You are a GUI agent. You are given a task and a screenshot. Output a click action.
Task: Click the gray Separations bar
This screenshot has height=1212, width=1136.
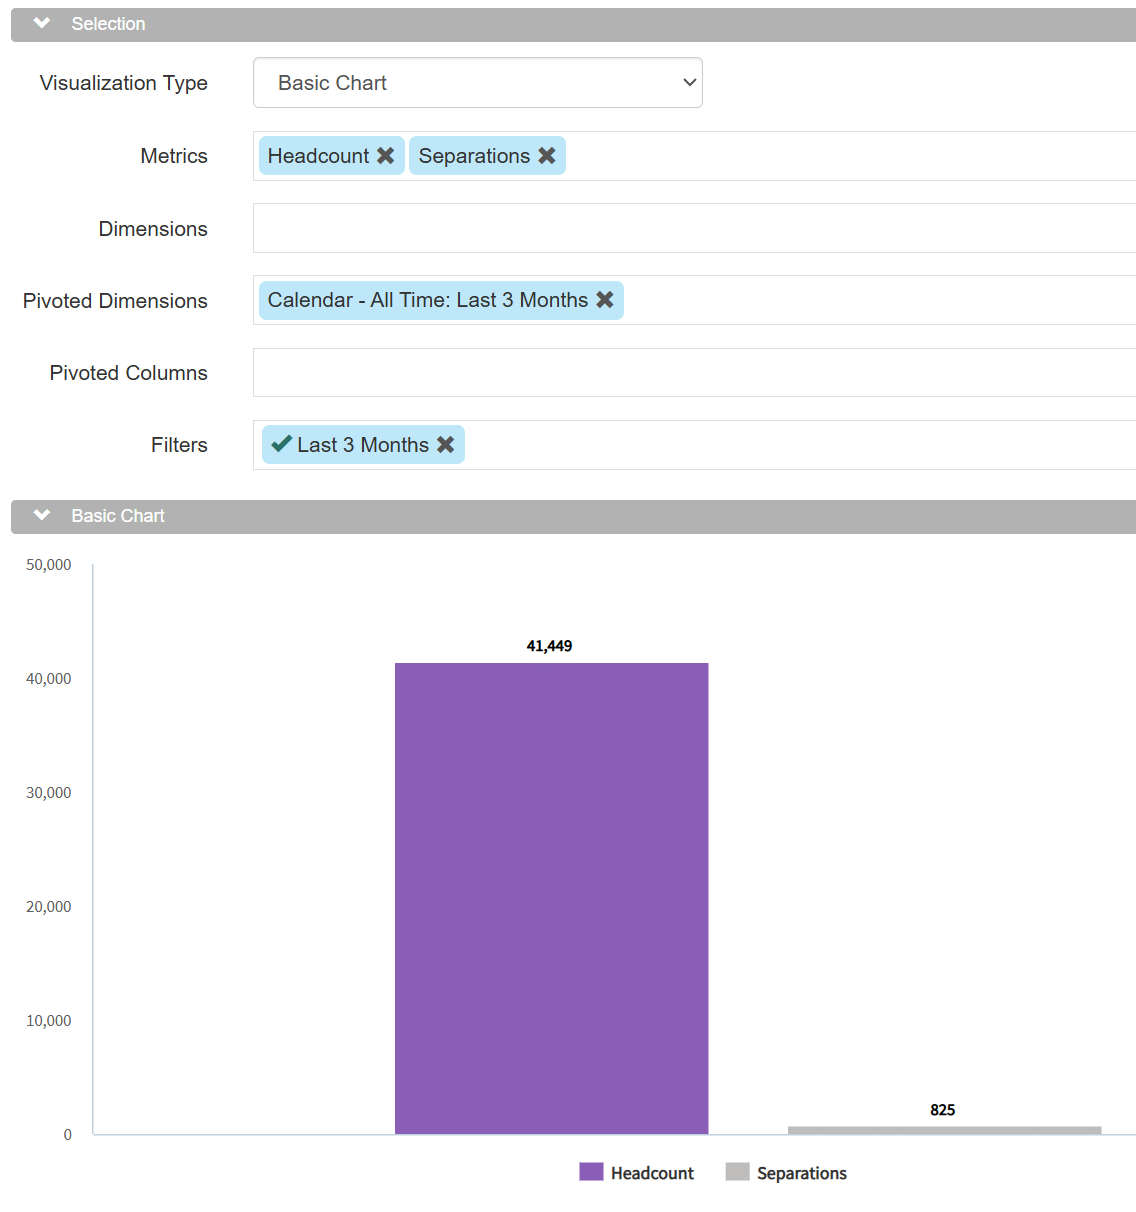[x=944, y=1130]
